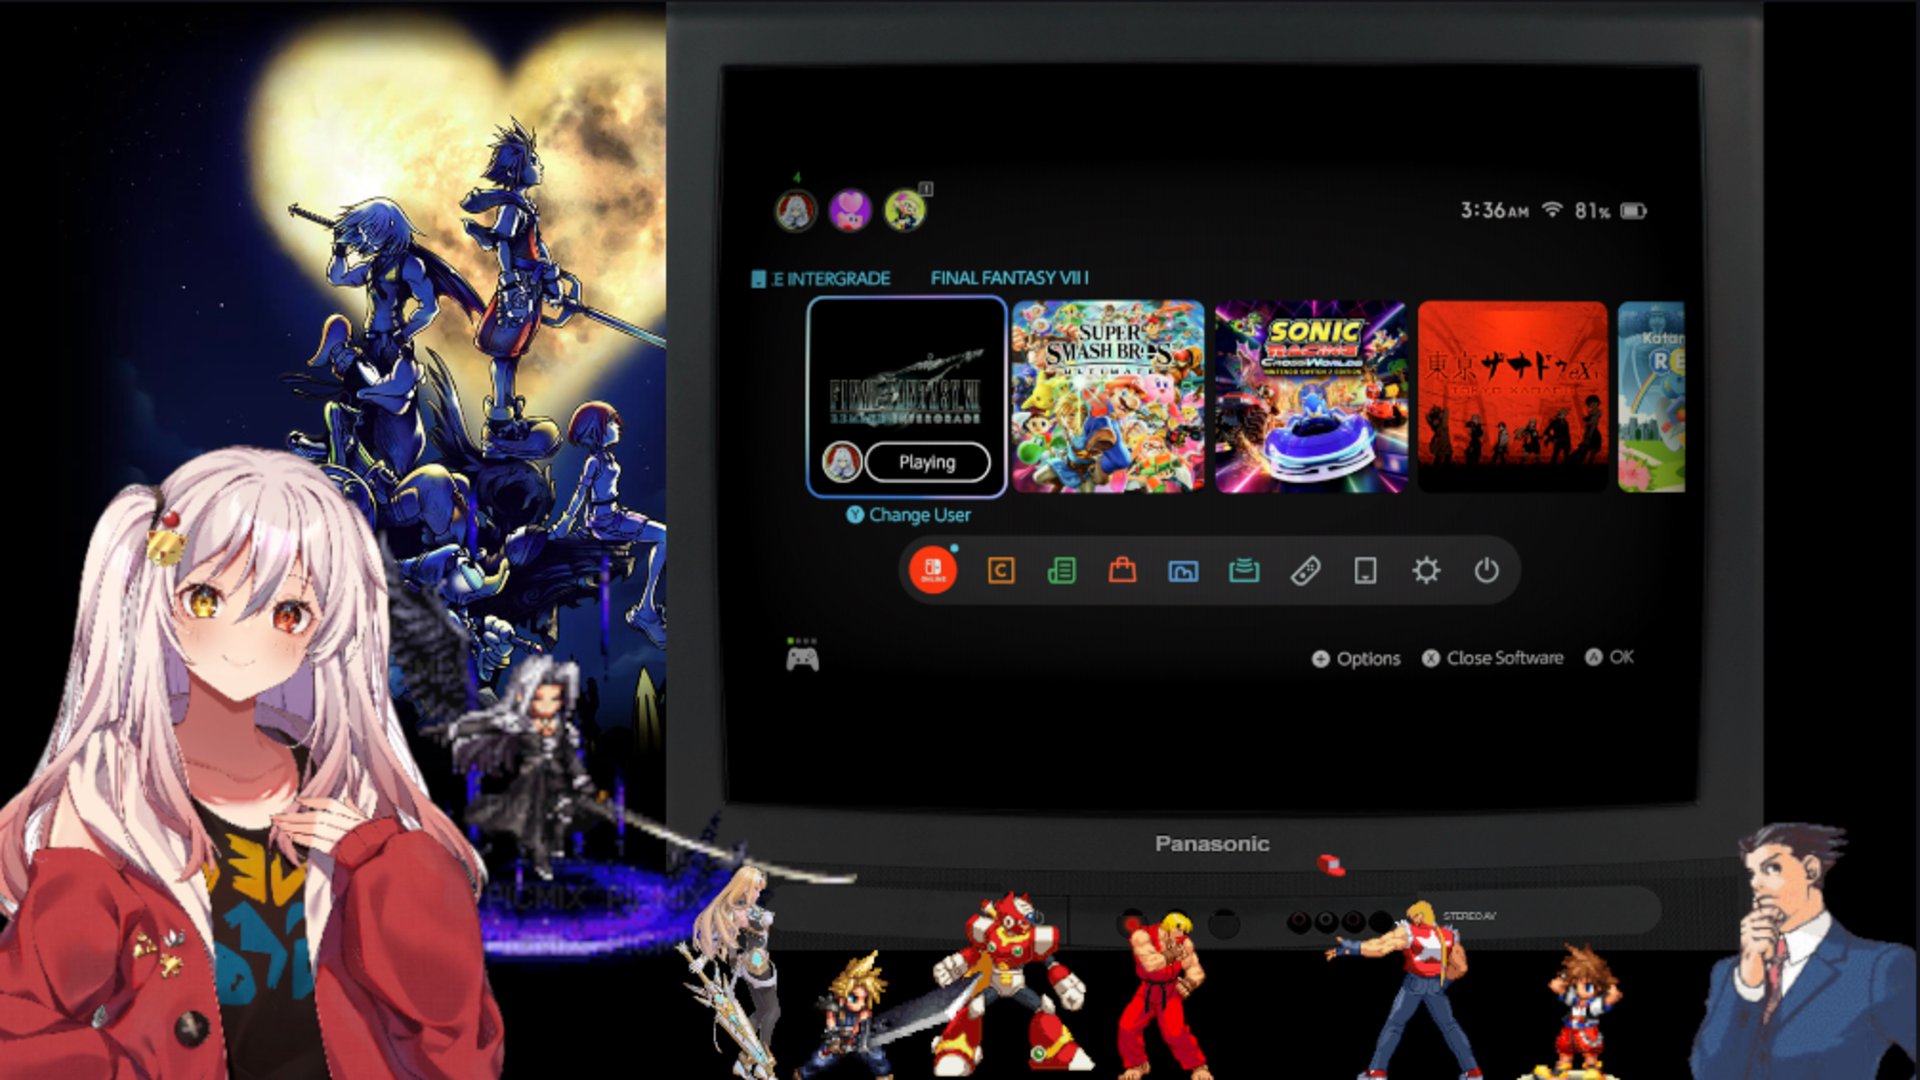The image size is (1920, 1080).
Task: Select the first user avatar with white hair
Action: [x=796, y=211]
